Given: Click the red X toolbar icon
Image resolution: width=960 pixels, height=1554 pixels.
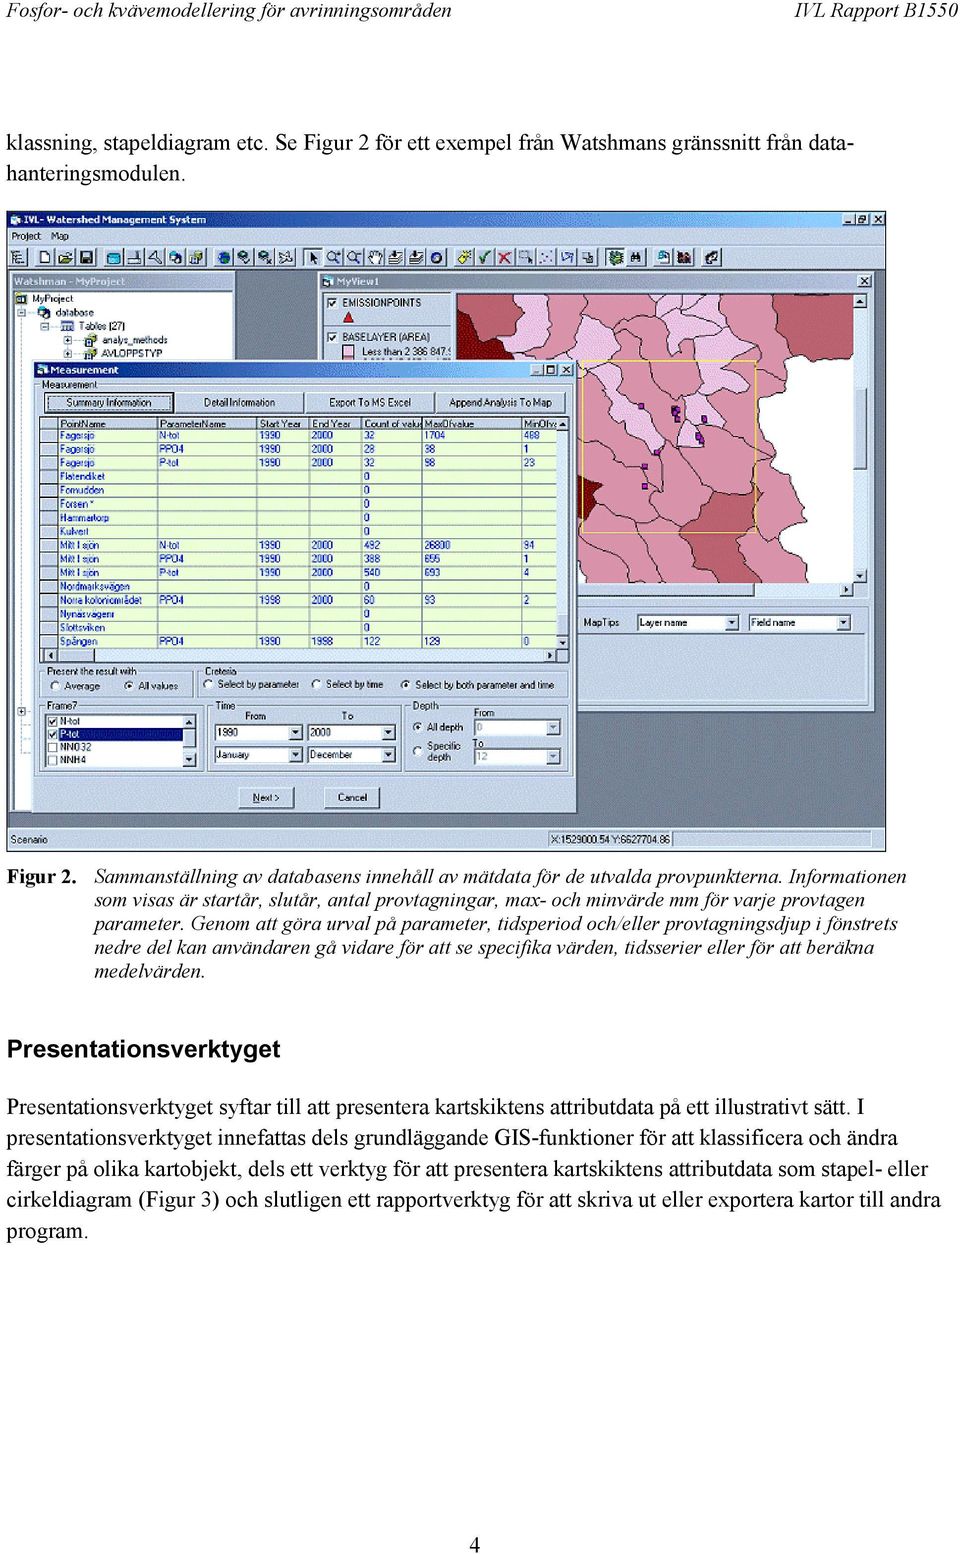Looking at the screenshot, I should 505,257.
